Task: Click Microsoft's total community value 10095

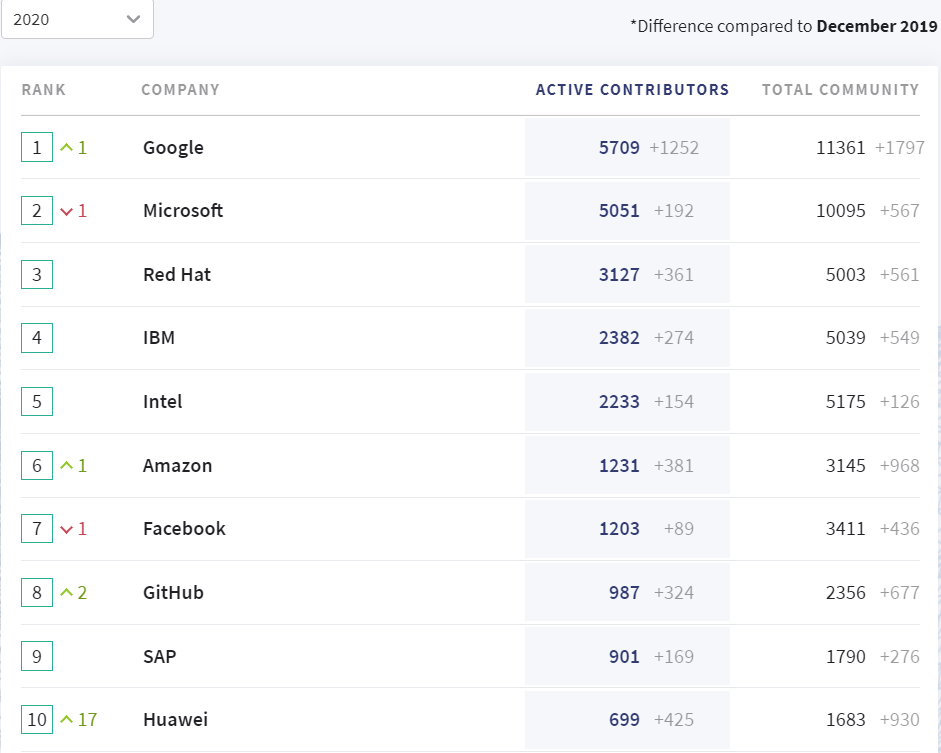Action: click(x=841, y=211)
